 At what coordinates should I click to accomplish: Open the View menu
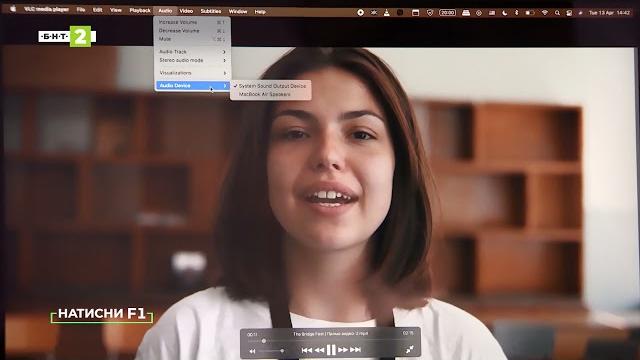pos(116,10)
